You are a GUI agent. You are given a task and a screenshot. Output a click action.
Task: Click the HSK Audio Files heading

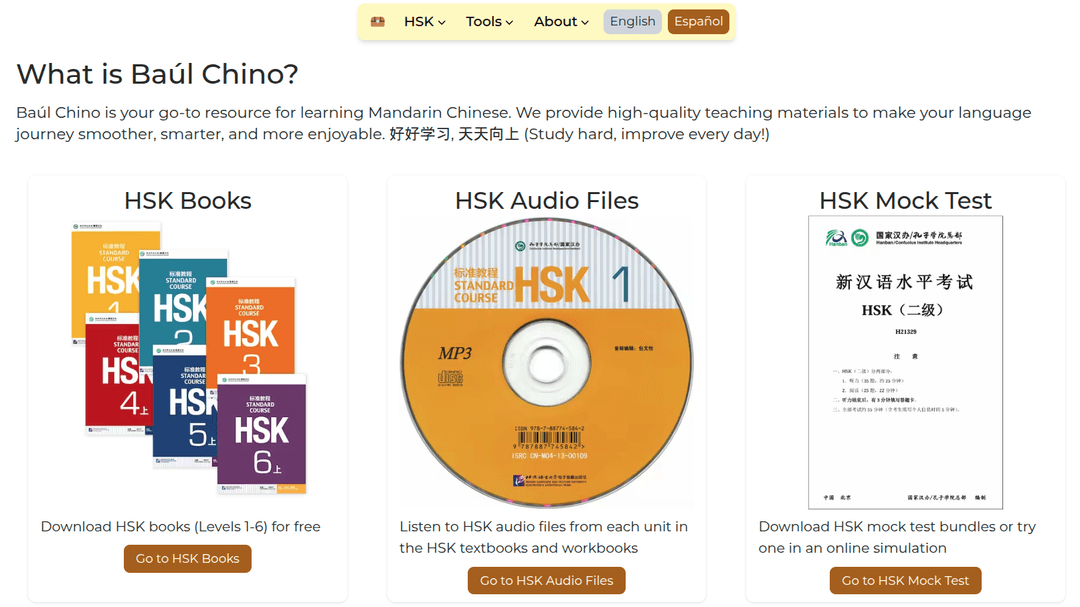546,200
